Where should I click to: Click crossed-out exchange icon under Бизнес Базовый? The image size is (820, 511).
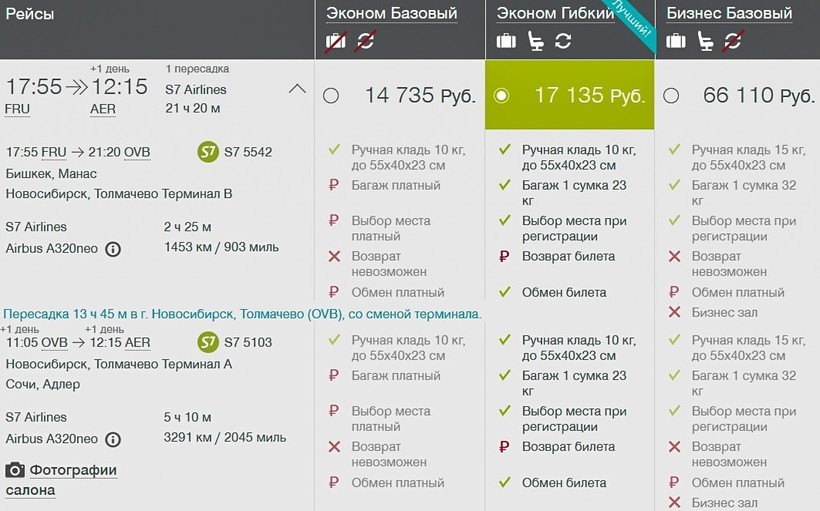[x=733, y=42]
